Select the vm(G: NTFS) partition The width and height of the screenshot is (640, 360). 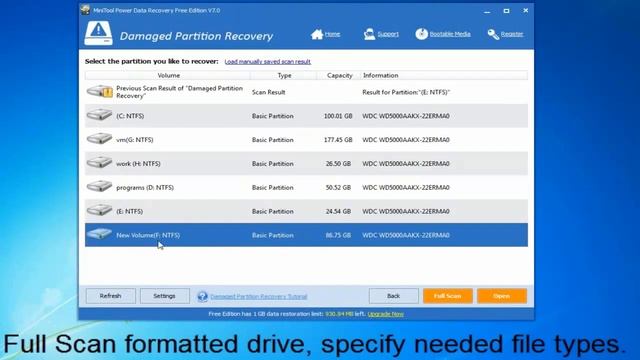click(306, 140)
